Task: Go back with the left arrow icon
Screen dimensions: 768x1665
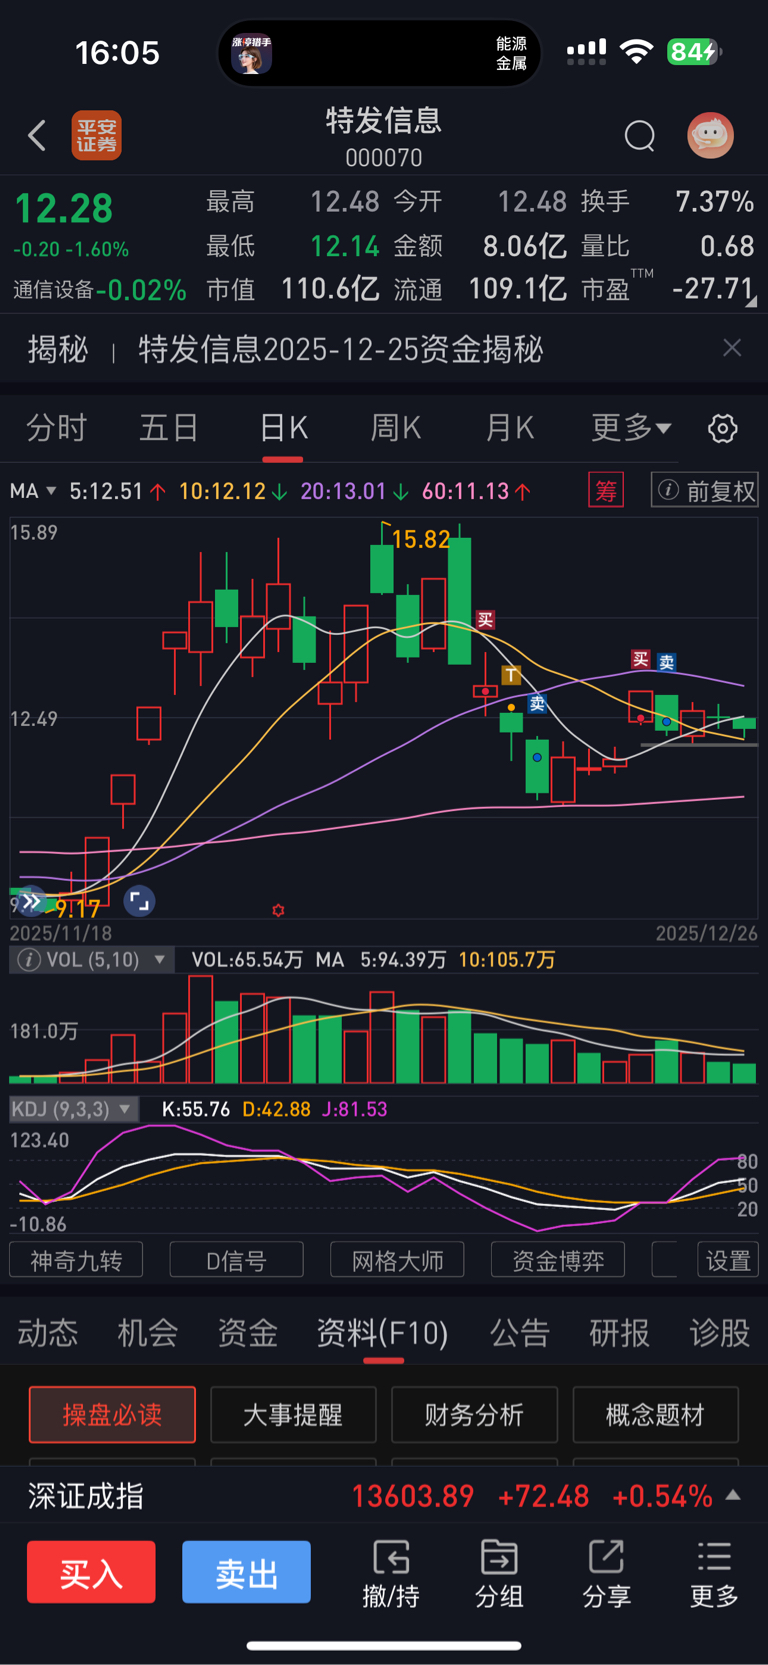Action: [37, 135]
